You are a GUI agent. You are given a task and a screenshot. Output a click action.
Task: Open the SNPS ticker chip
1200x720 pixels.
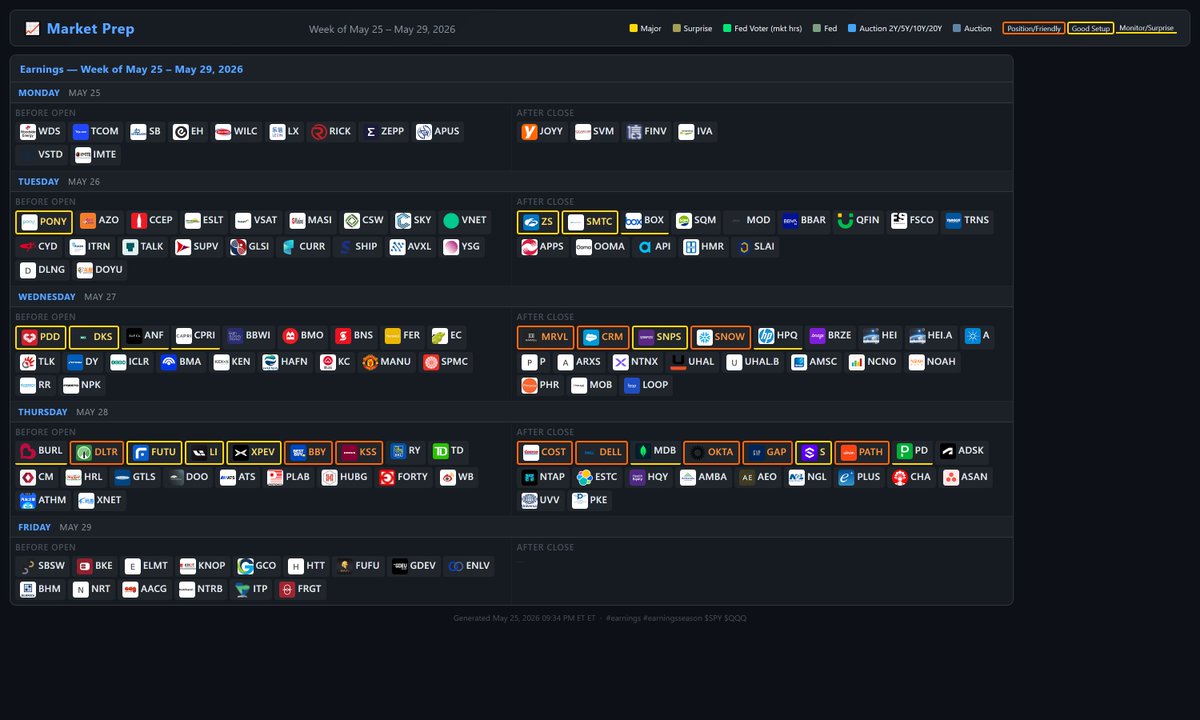[x=659, y=337]
